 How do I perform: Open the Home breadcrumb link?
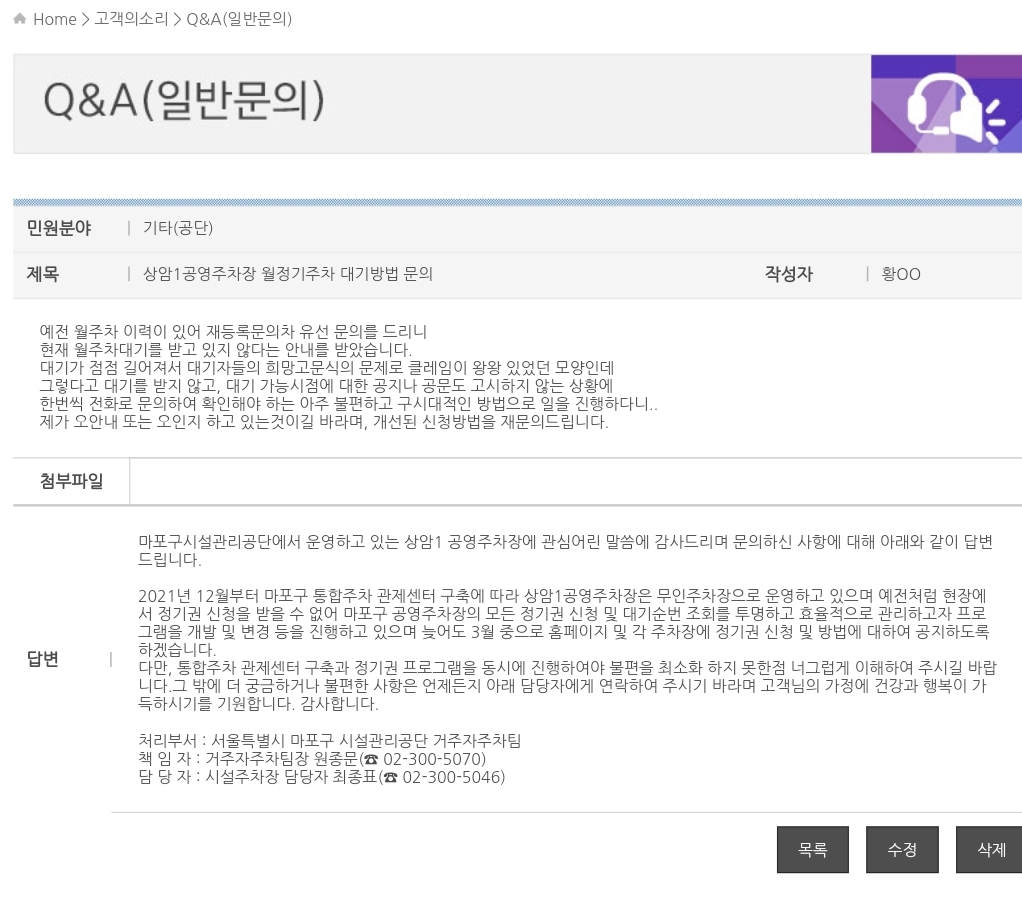(x=54, y=19)
